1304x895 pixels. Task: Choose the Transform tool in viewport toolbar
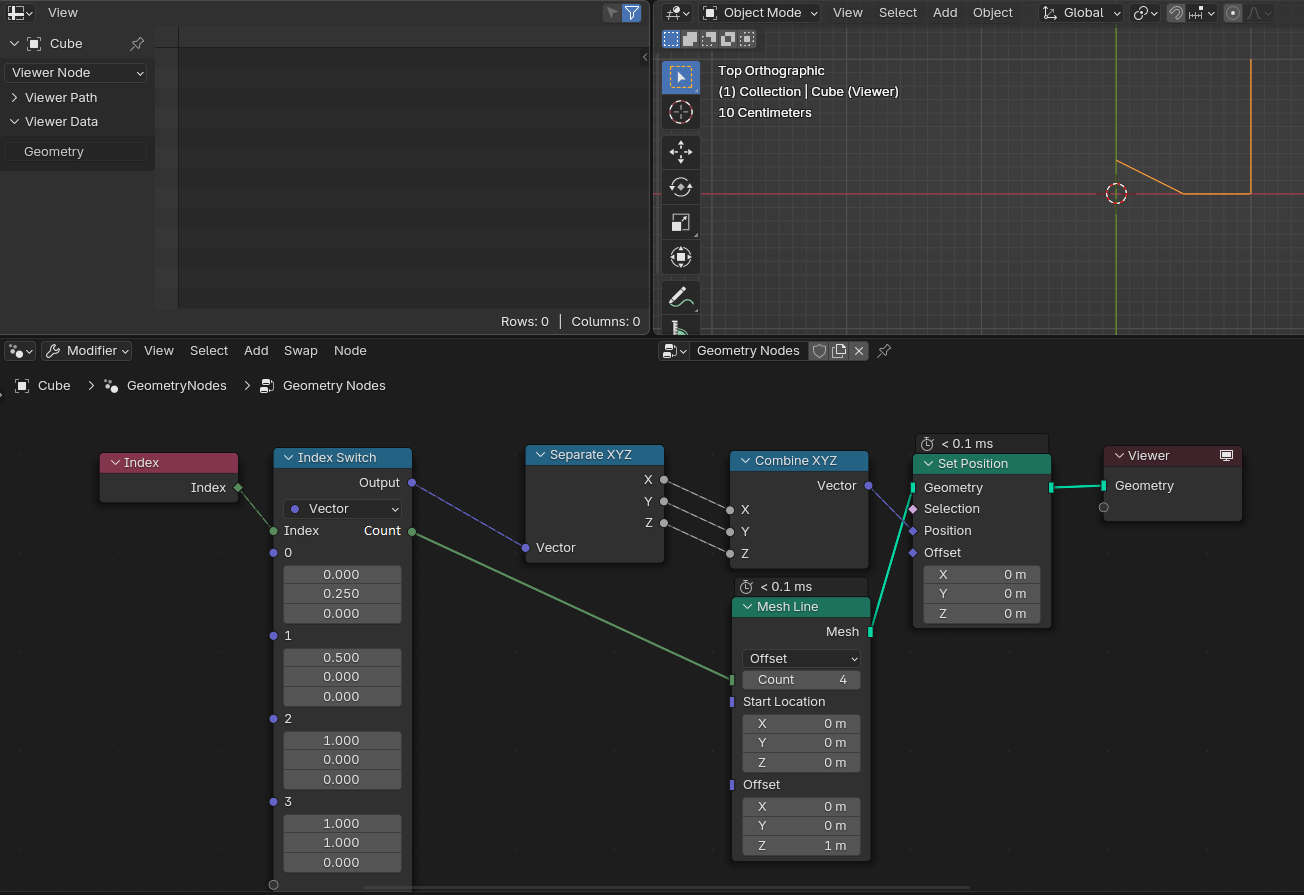click(680, 257)
